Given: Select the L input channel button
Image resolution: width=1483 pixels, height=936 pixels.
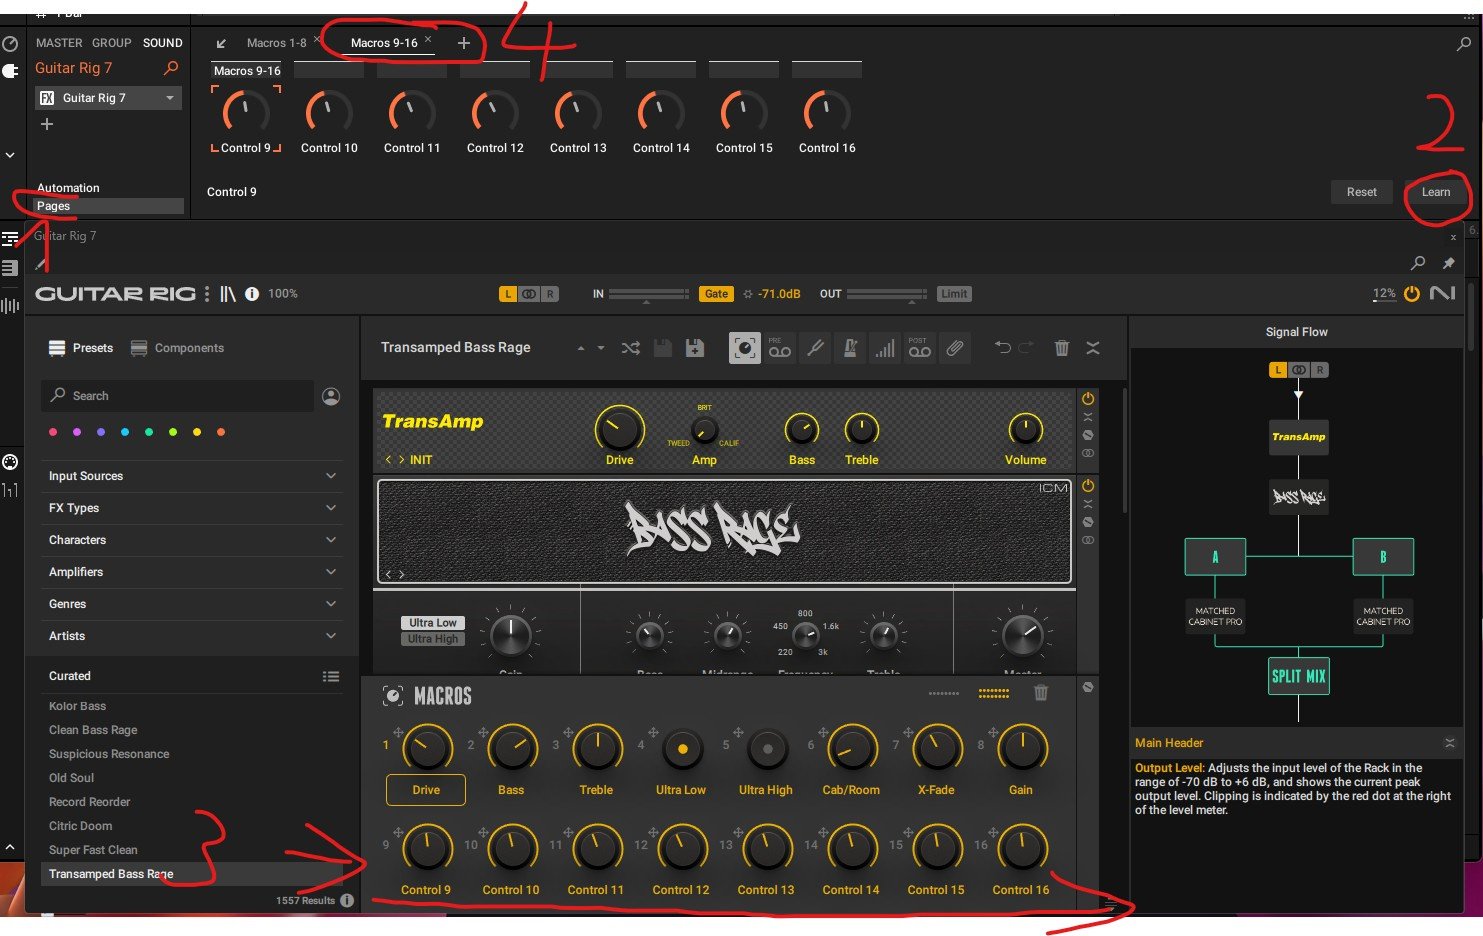Looking at the screenshot, I should pyautogui.click(x=508, y=294).
